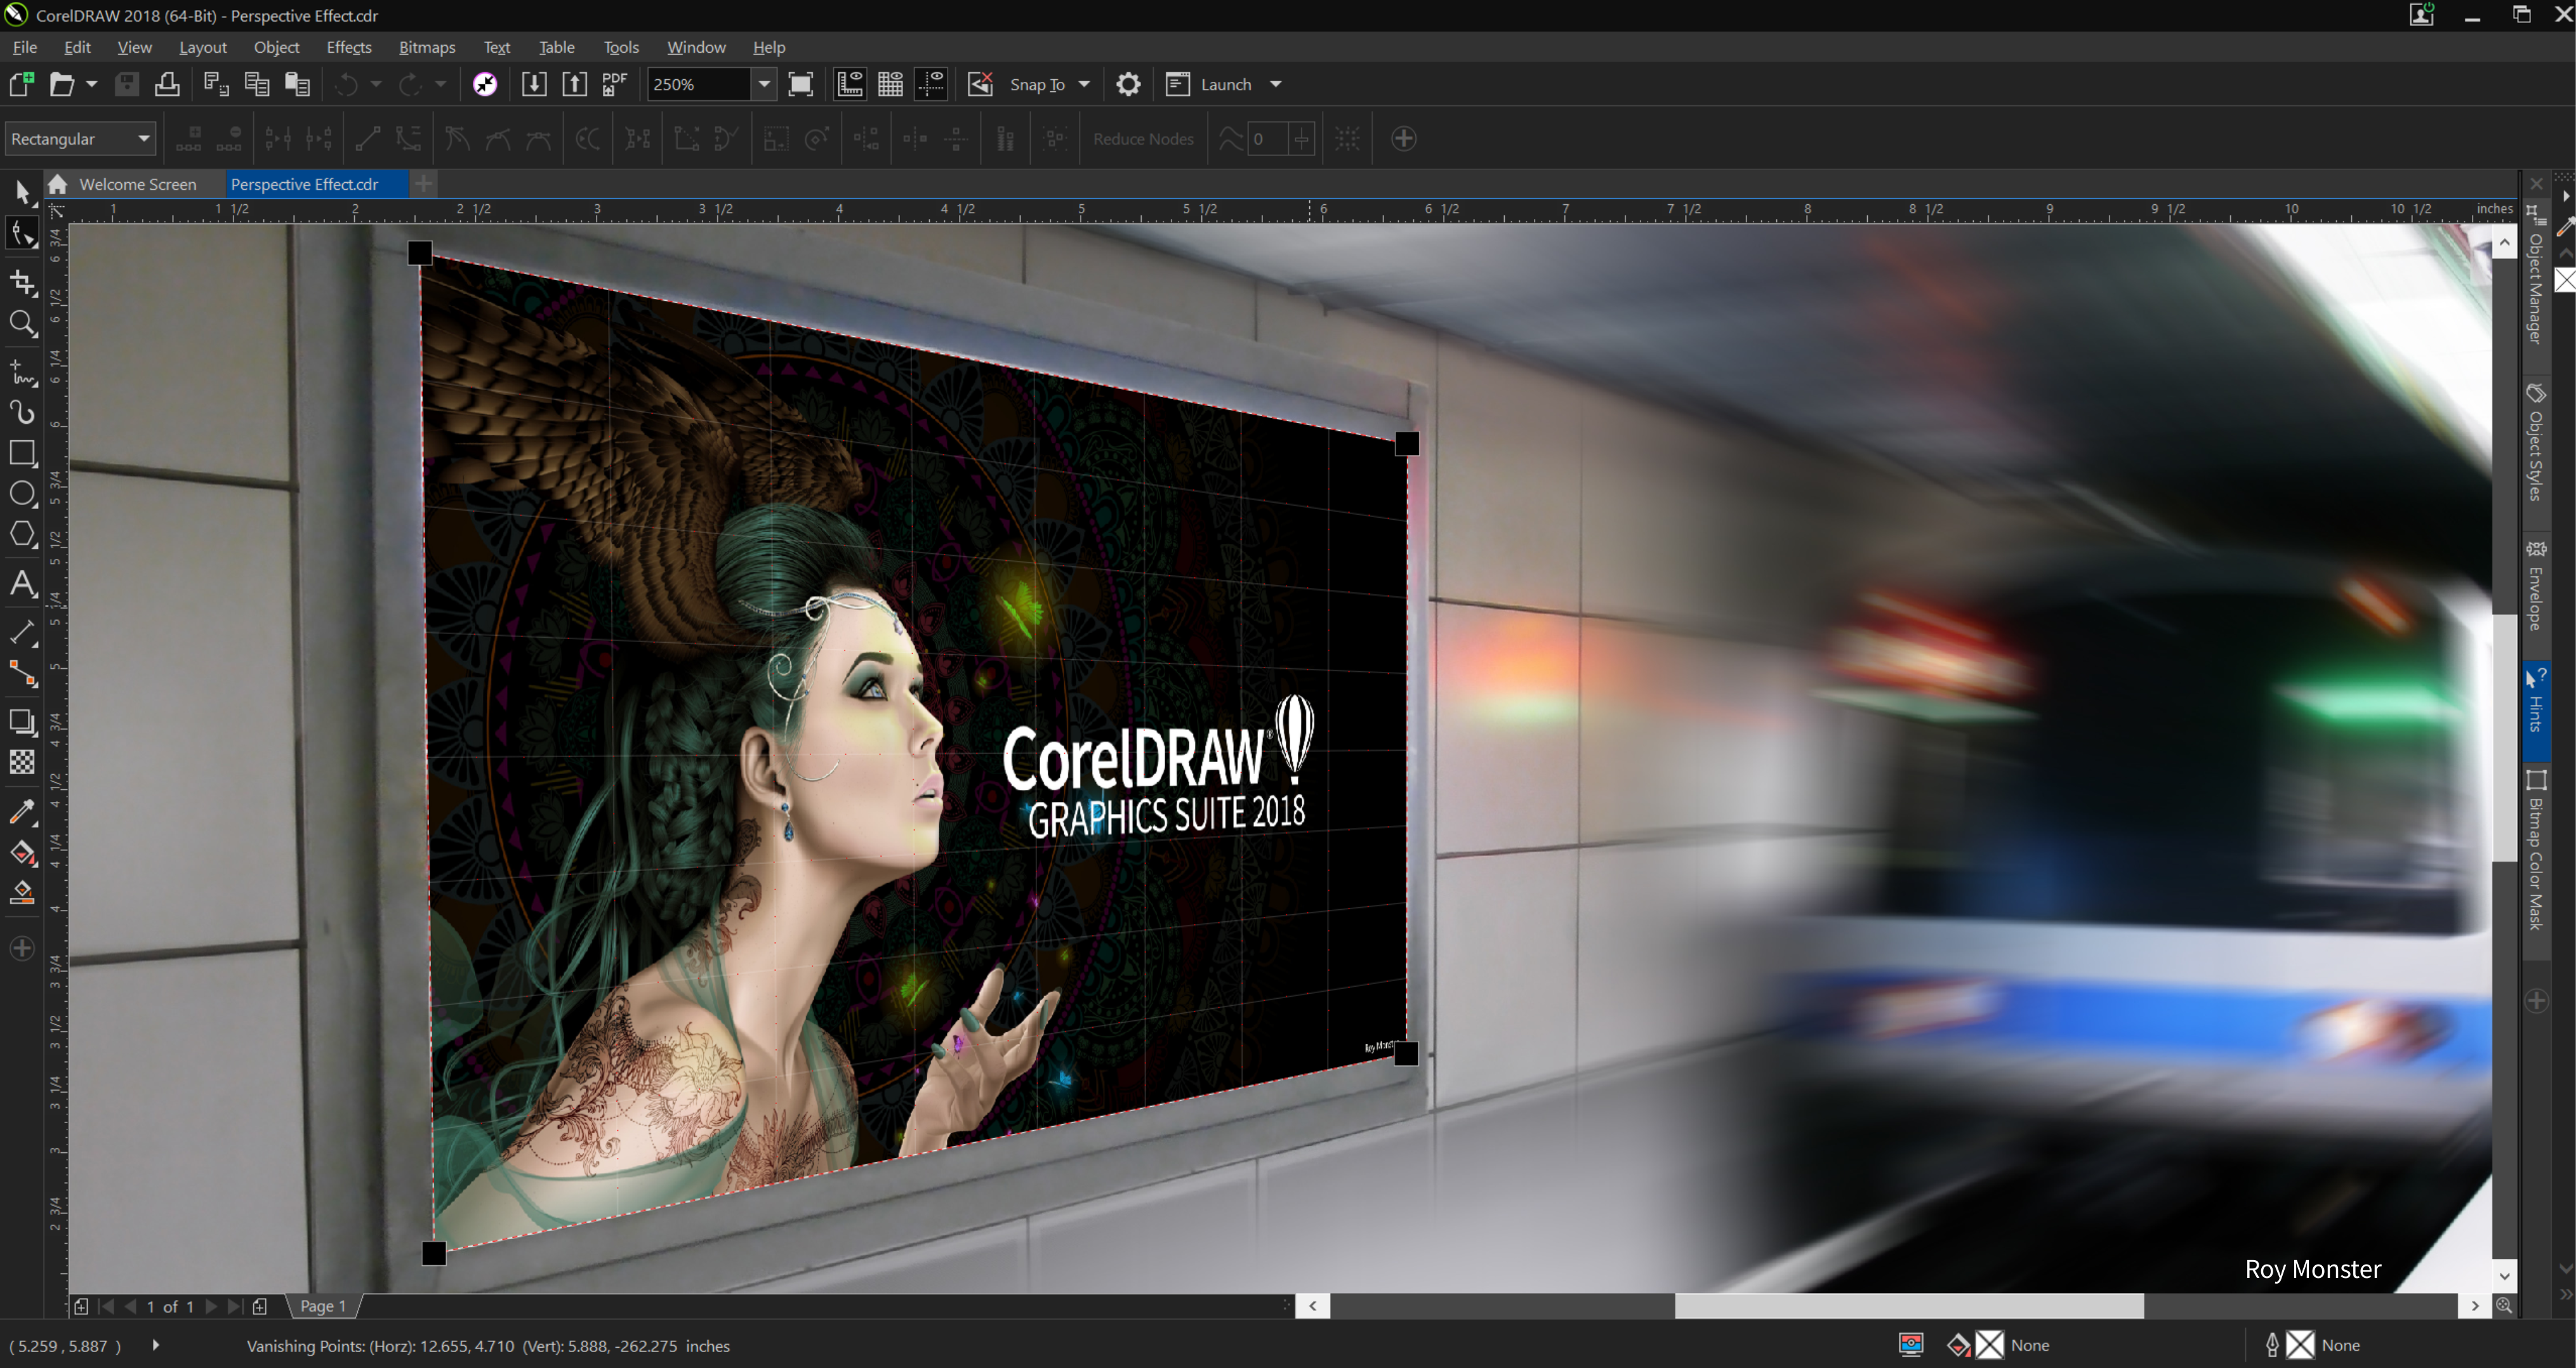The width and height of the screenshot is (2576, 1368).
Task: Click the Search content icon
Action: click(485, 84)
